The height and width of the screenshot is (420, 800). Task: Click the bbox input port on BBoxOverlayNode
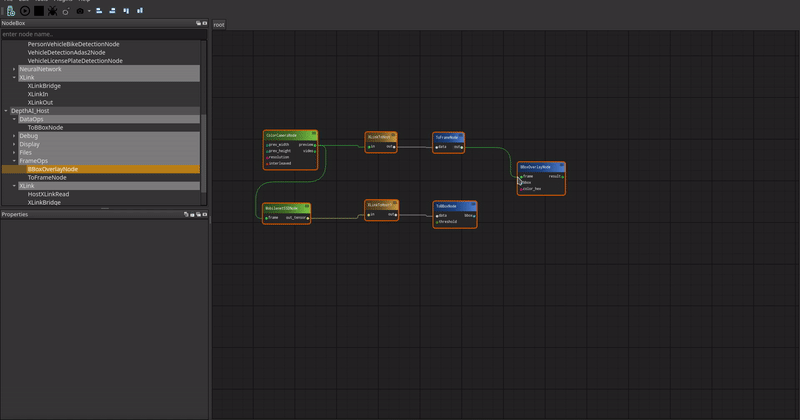point(520,183)
